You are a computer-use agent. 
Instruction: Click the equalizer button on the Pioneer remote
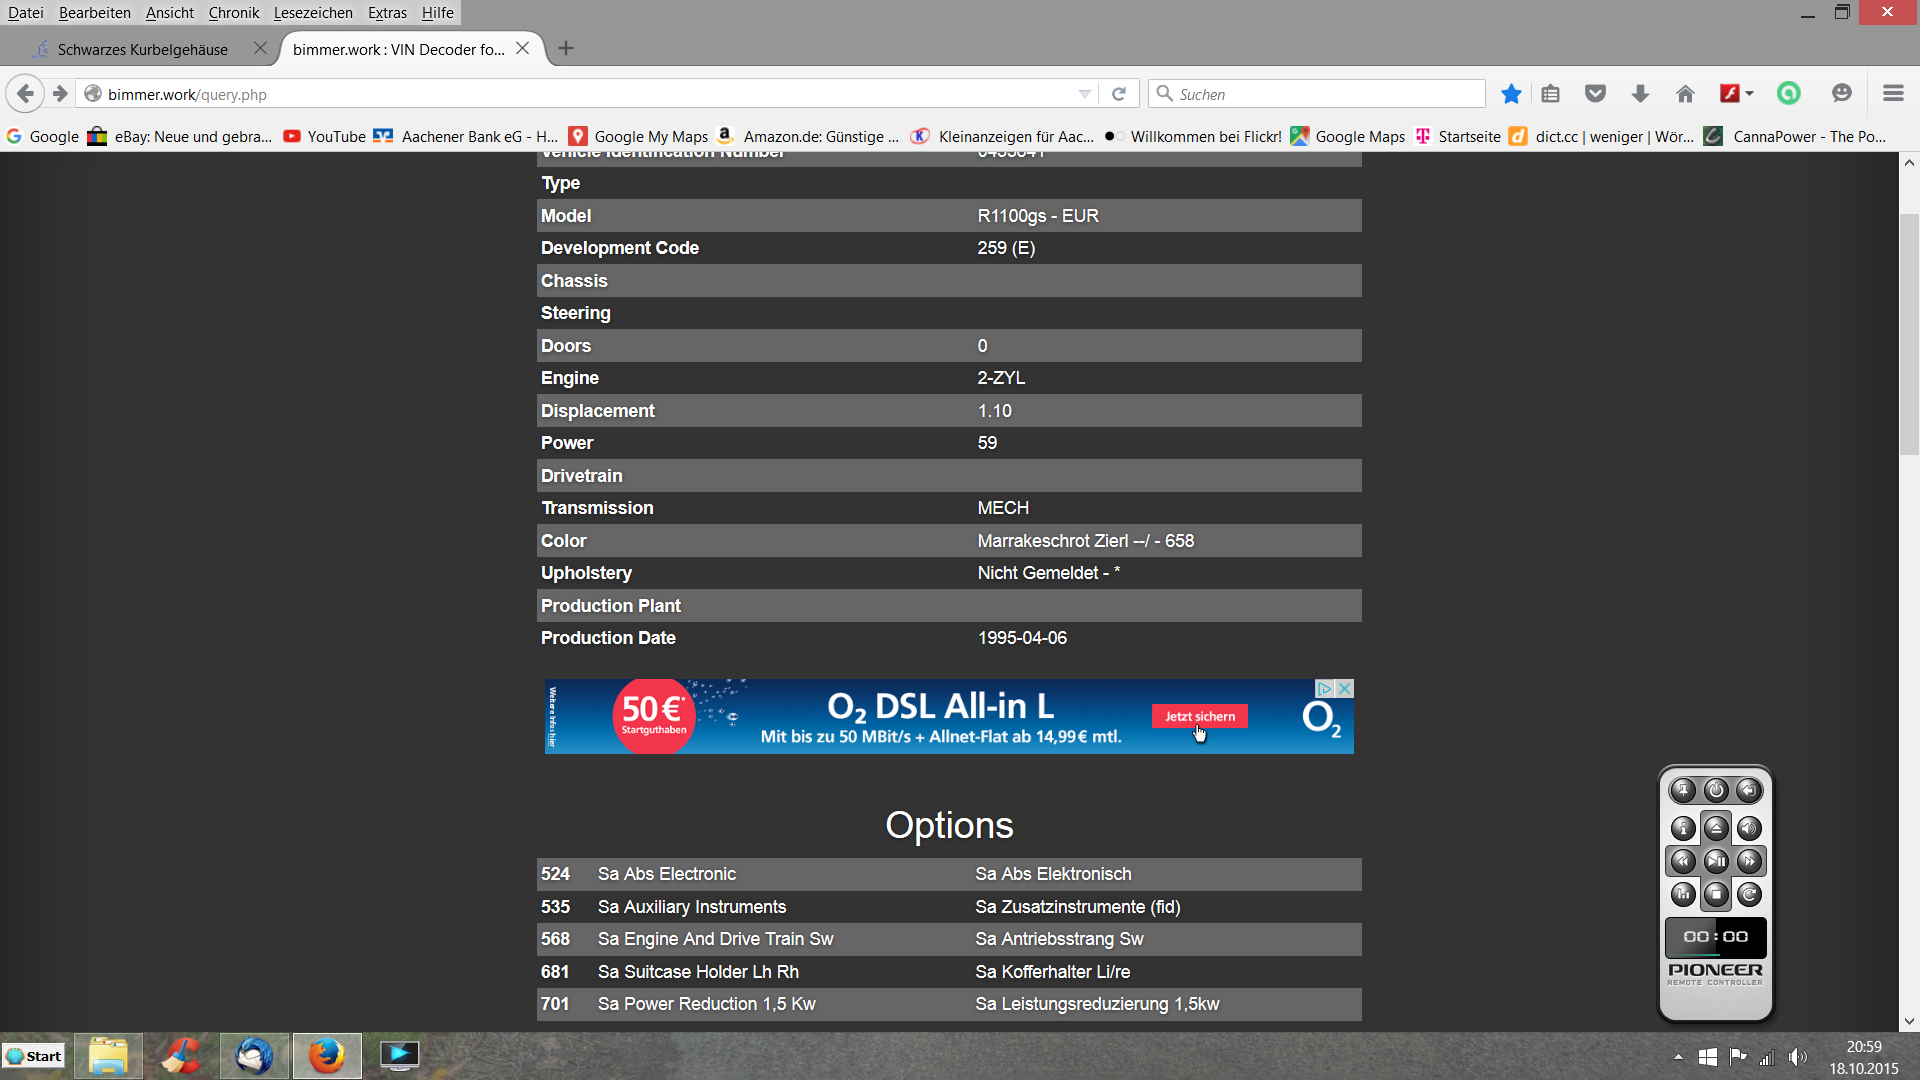coord(1683,894)
